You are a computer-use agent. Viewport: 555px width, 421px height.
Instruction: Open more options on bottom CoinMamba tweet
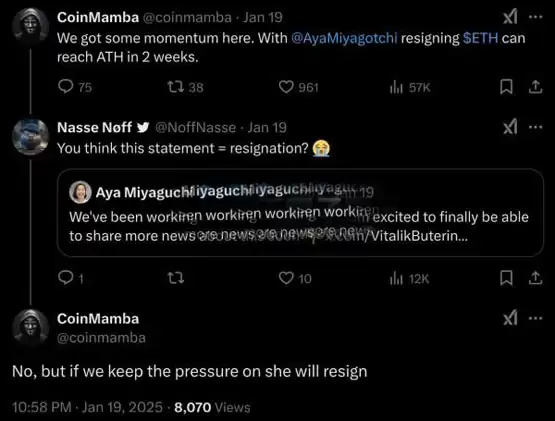(536, 318)
